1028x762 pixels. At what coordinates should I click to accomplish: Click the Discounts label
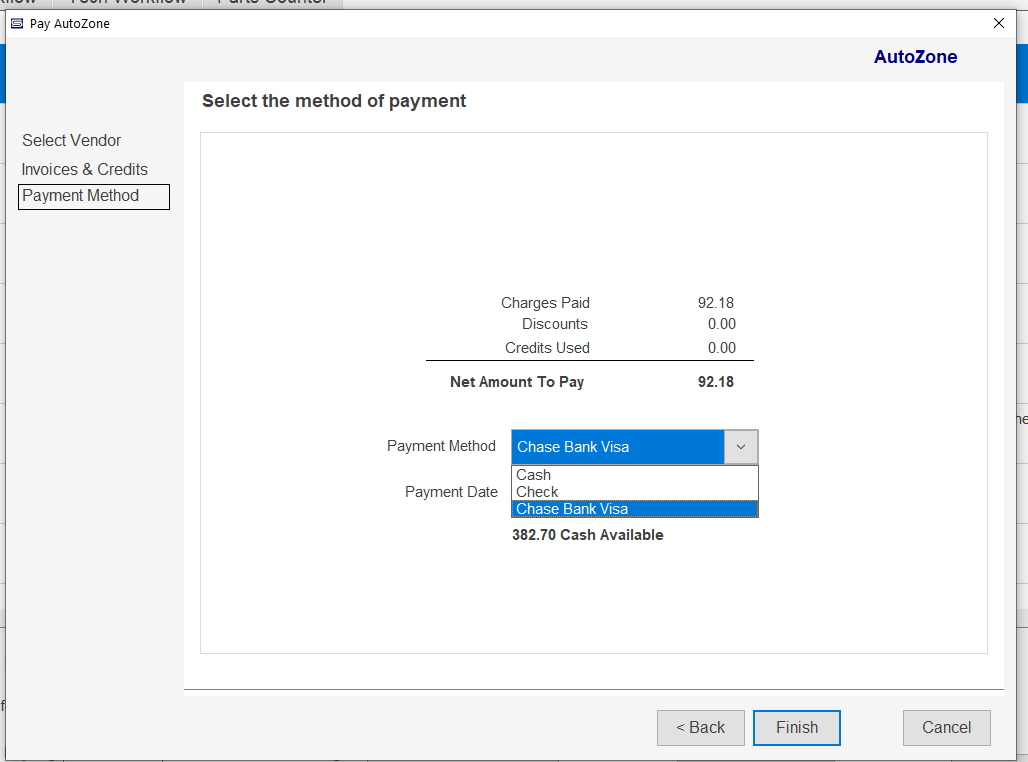pos(555,324)
